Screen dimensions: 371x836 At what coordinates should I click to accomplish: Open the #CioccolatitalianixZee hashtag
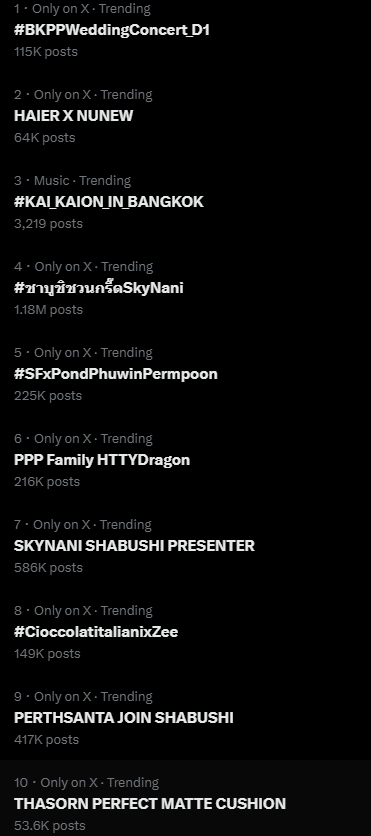(x=96, y=632)
